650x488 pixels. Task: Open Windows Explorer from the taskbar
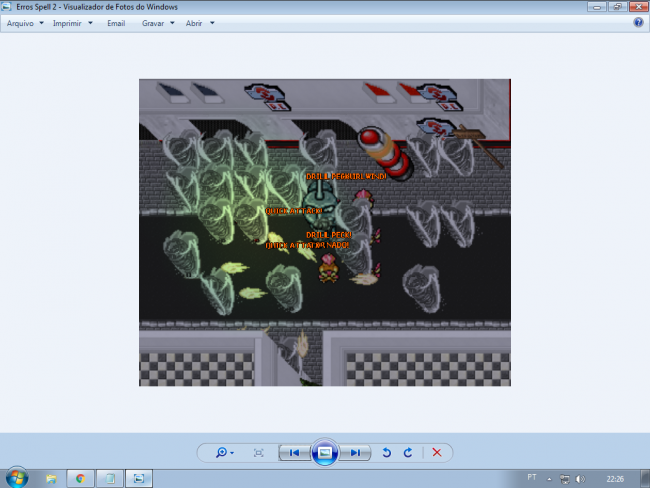[51, 479]
